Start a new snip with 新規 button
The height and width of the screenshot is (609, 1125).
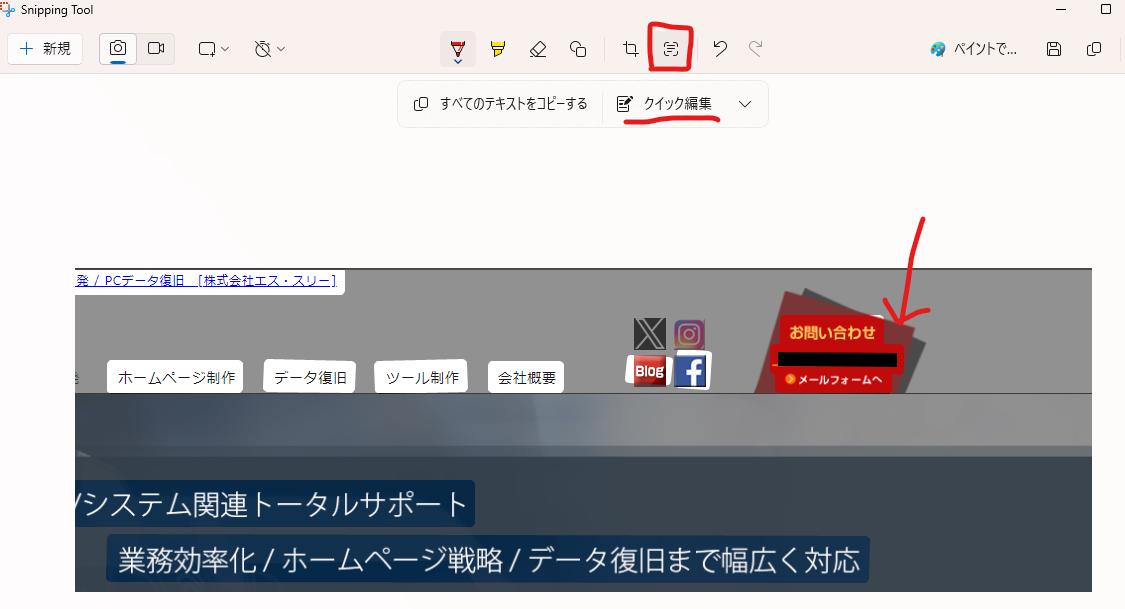[x=45, y=49]
